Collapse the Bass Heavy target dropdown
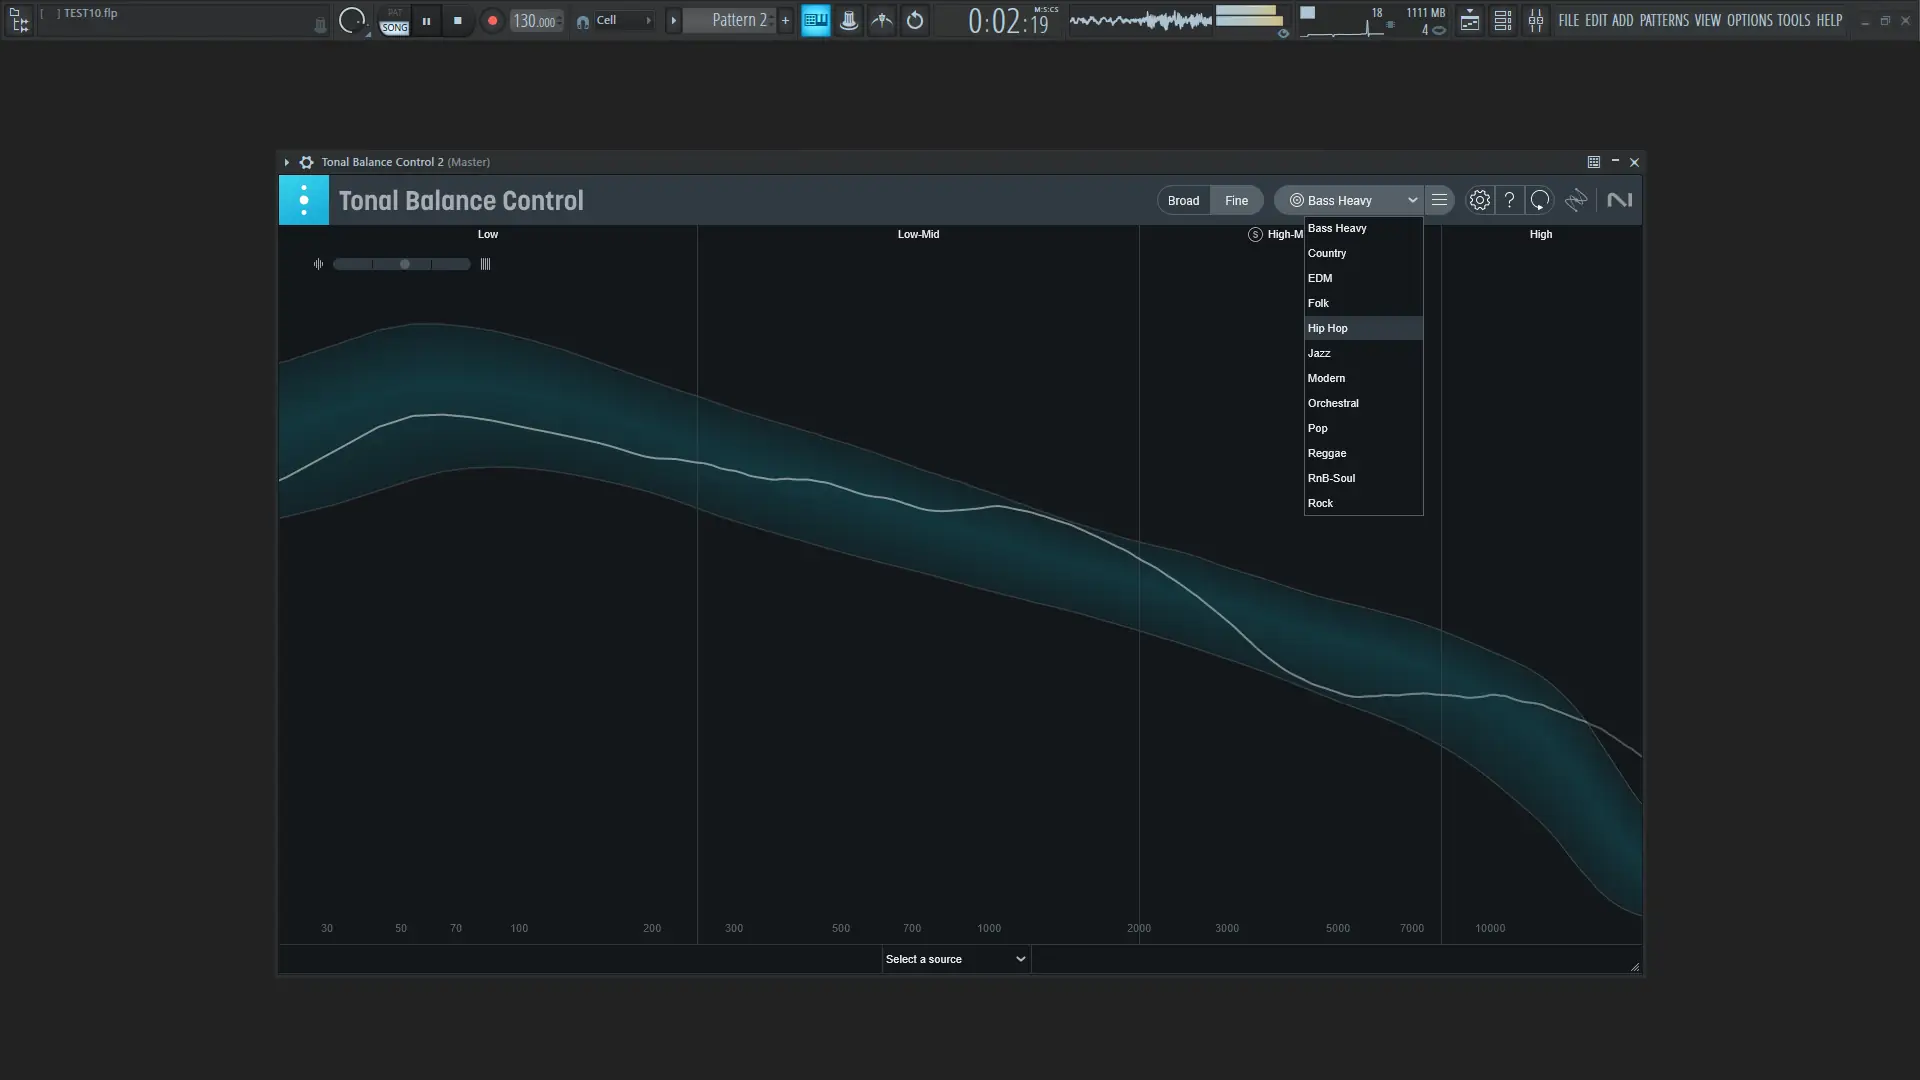This screenshot has height=1080, width=1920. point(1411,200)
